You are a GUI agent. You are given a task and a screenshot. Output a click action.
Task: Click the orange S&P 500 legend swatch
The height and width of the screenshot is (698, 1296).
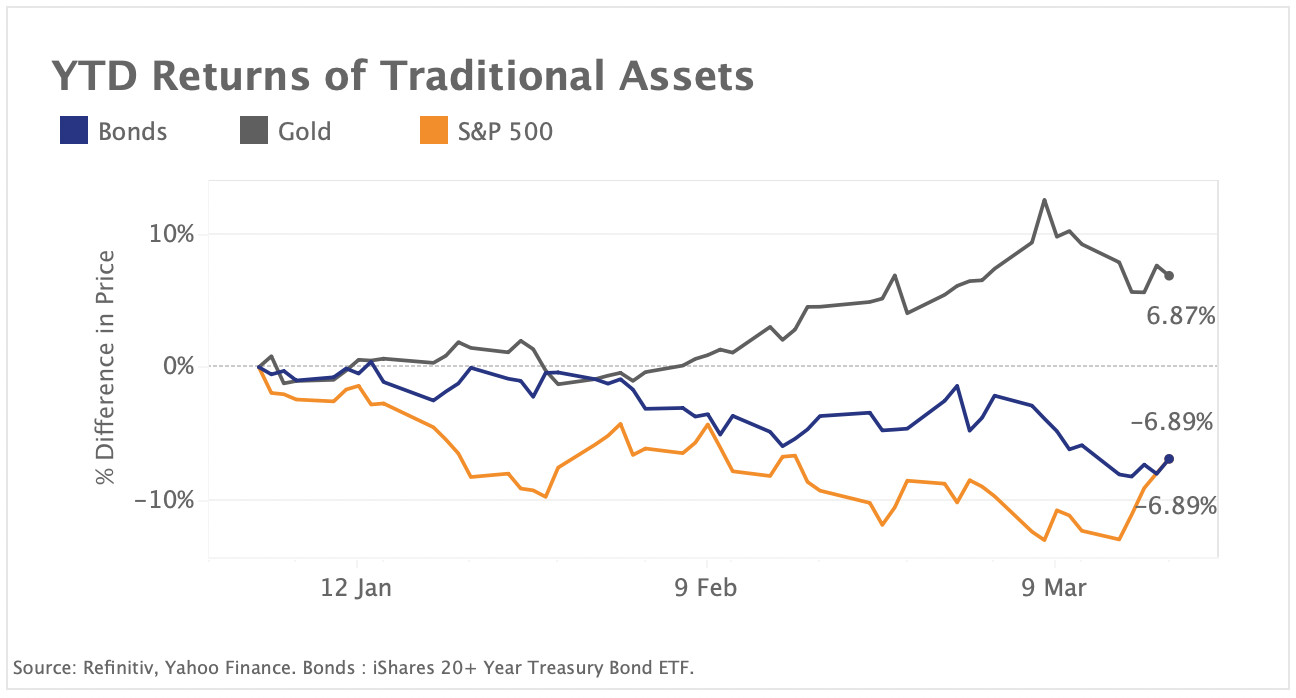coord(433,131)
